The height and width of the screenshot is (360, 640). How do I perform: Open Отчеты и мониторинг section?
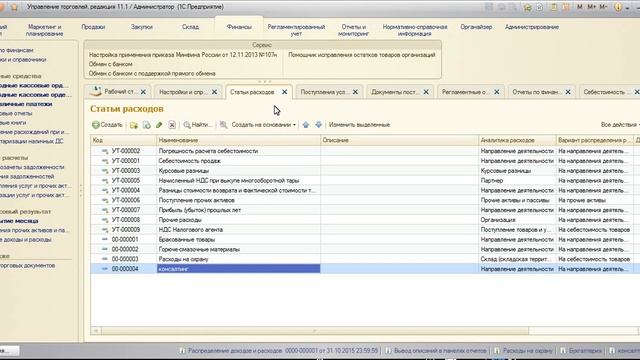pos(353,30)
